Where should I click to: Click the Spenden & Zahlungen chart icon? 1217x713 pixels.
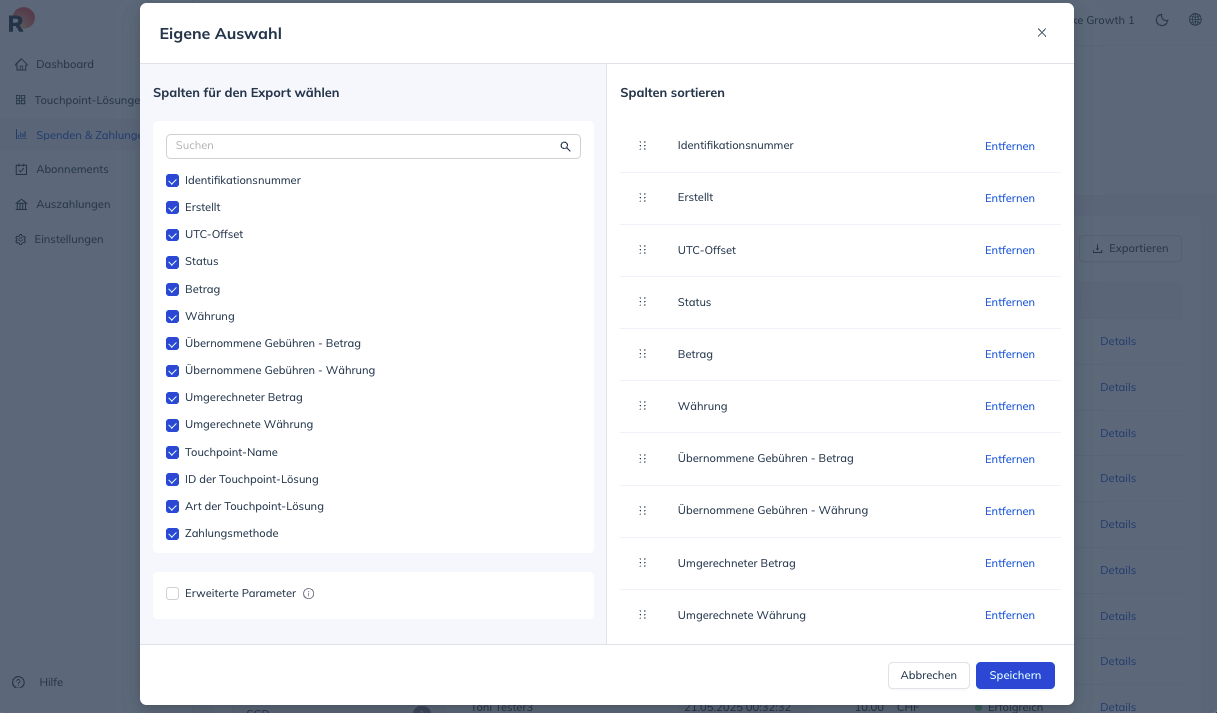tap(21, 135)
